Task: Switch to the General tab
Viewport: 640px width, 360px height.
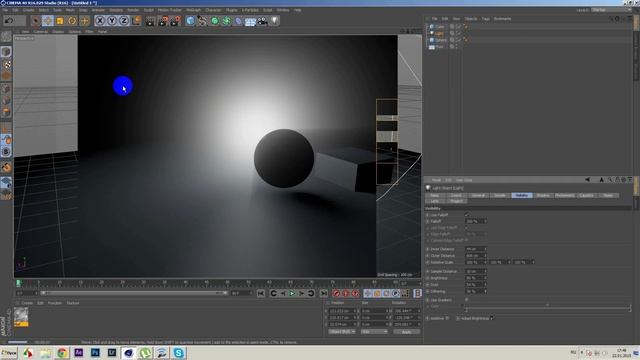Action: pyautogui.click(x=478, y=196)
